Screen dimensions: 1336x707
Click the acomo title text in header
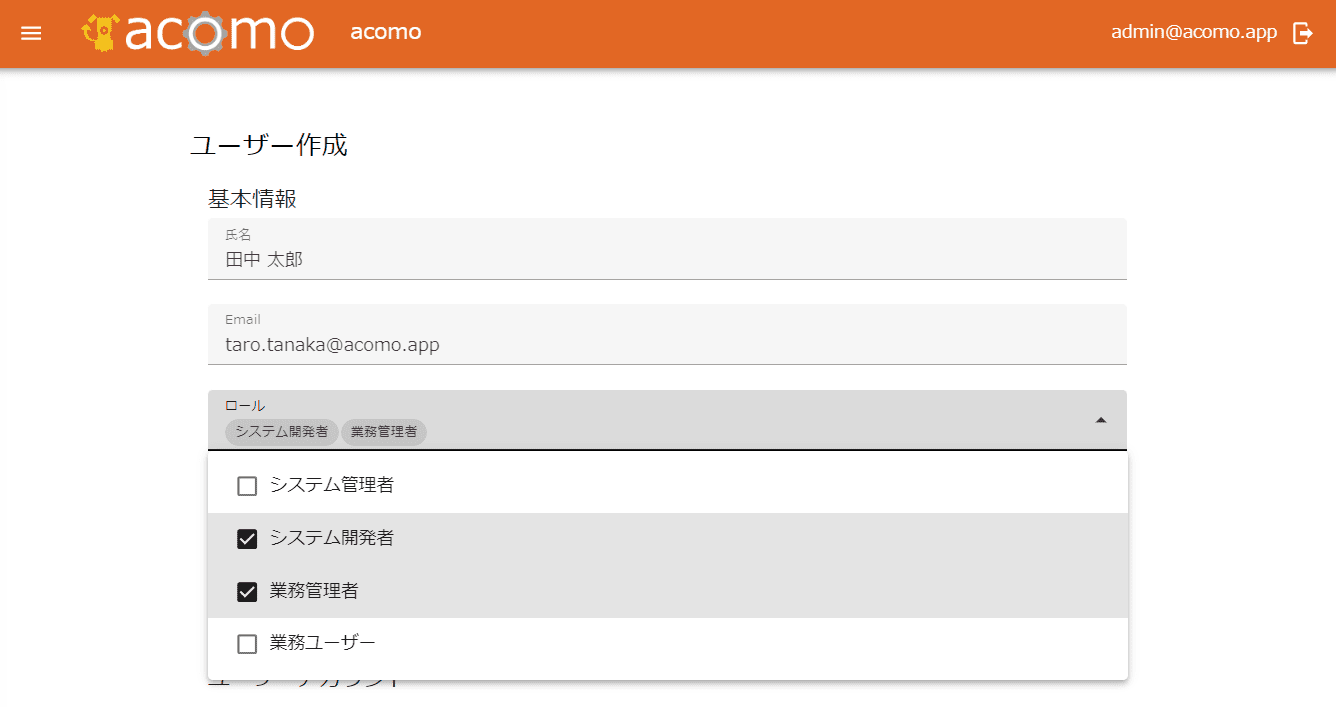tap(386, 32)
